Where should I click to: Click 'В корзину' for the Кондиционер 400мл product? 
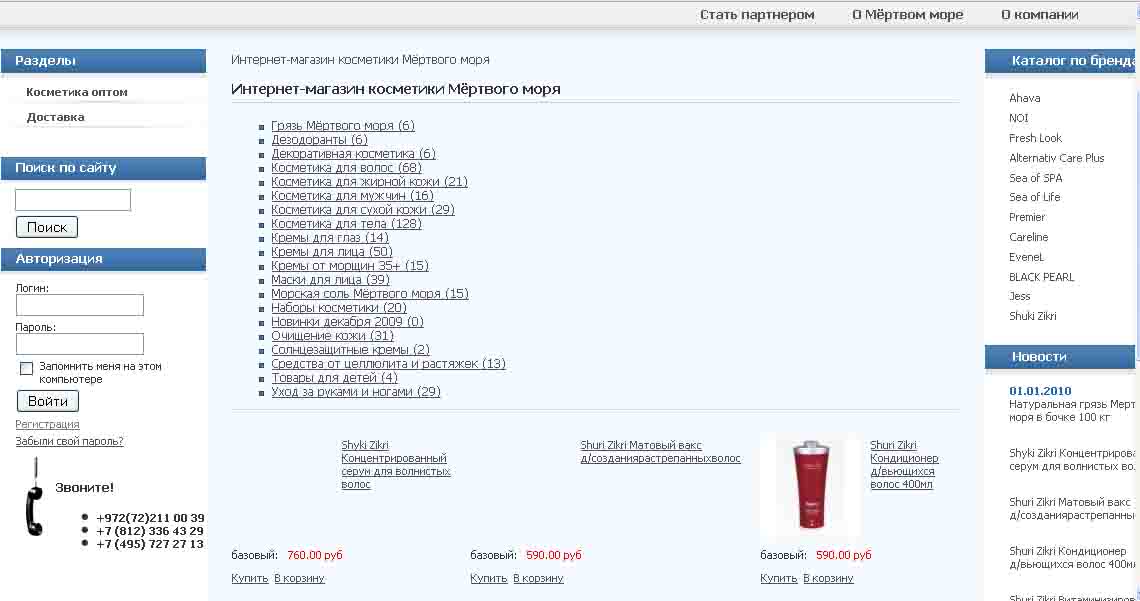[x=828, y=578]
